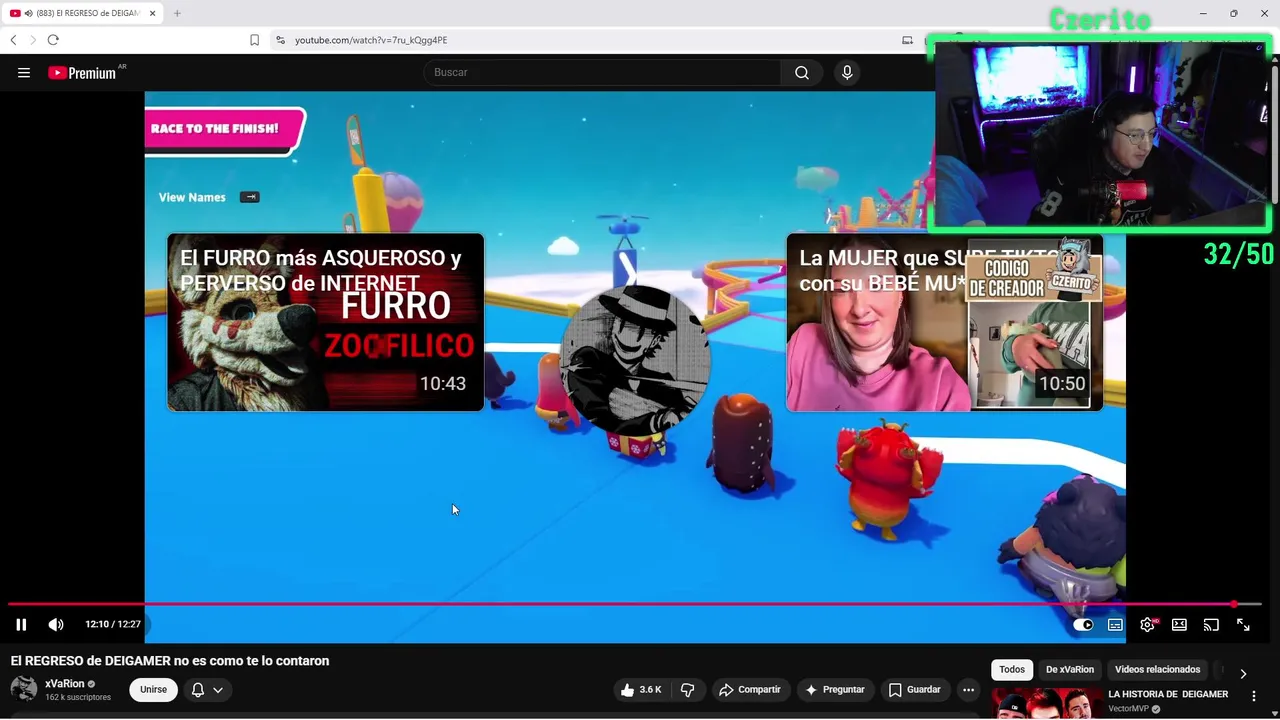Click the VectorMVP channel name
The width and height of the screenshot is (1280, 720).
1129,709
